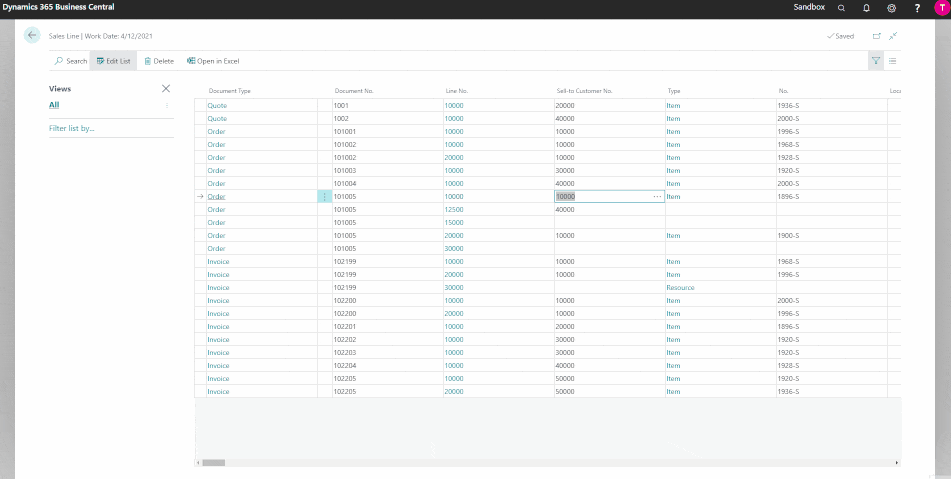Screen dimensions: 951x479
Task: Open row menu for order 101005
Action: pyautogui.click(x=324, y=196)
